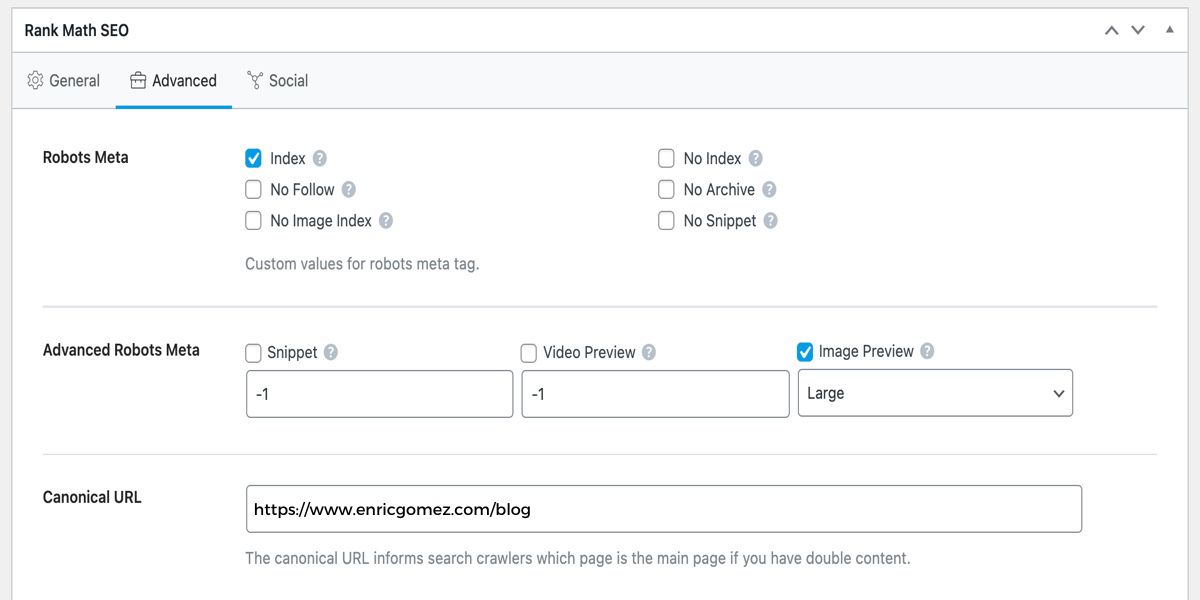Click the Advanced Robots Meta label
This screenshot has width=1200, height=600.
coord(121,350)
